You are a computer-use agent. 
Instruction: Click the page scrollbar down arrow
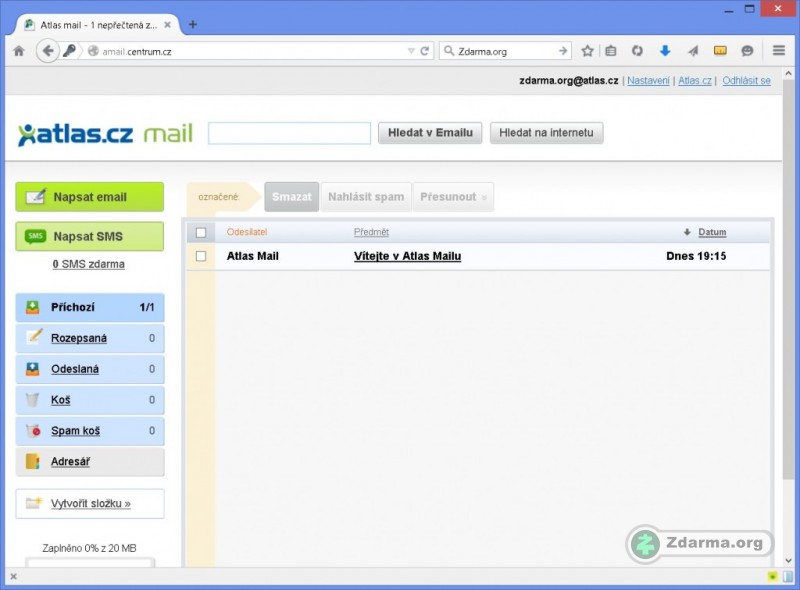pyautogui.click(x=788, y=560)
